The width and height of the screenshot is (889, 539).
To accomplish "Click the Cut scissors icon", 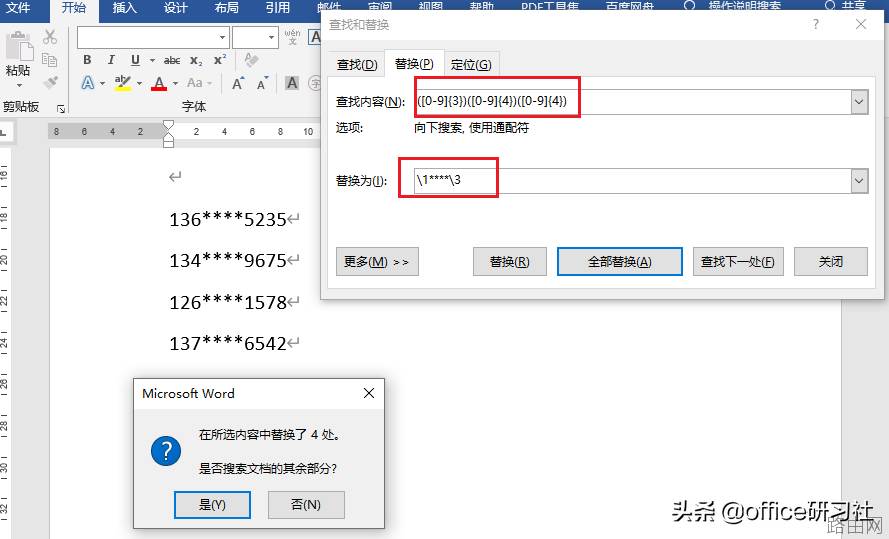I will [50, 37].
